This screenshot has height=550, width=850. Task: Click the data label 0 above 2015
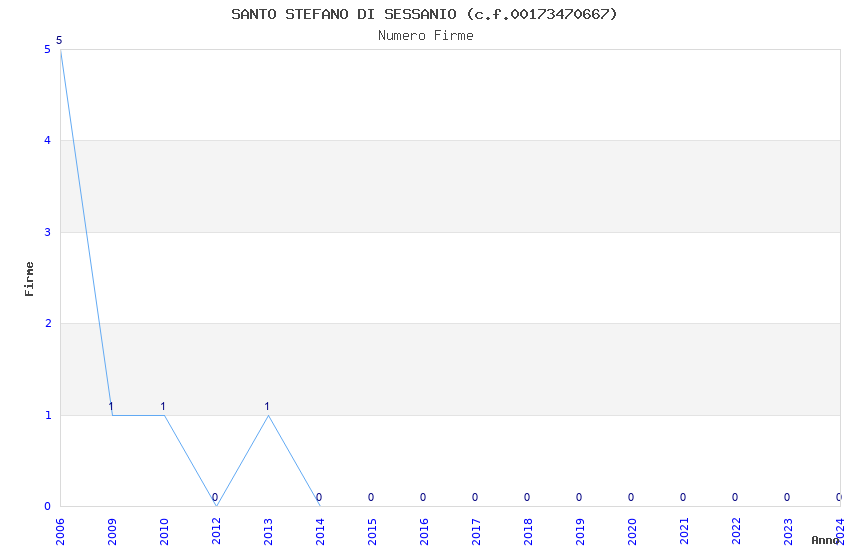tap(371, 497)
